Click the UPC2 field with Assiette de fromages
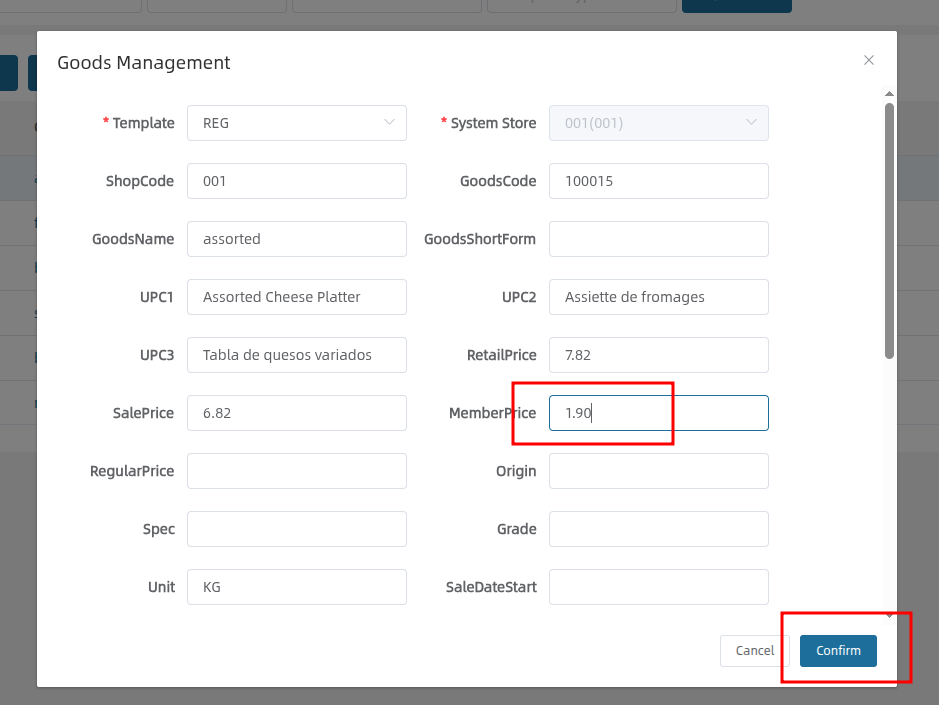The image size is (939, 705). 658,297
